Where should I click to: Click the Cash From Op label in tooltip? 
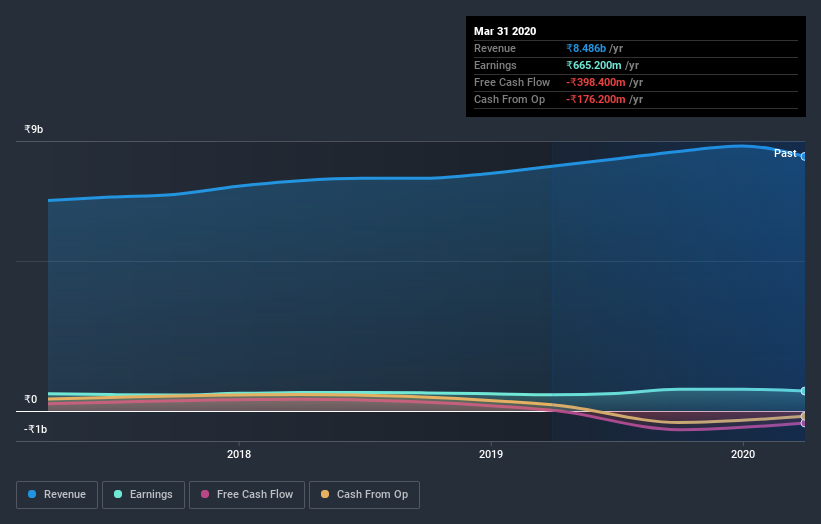(x=509, y=99)
